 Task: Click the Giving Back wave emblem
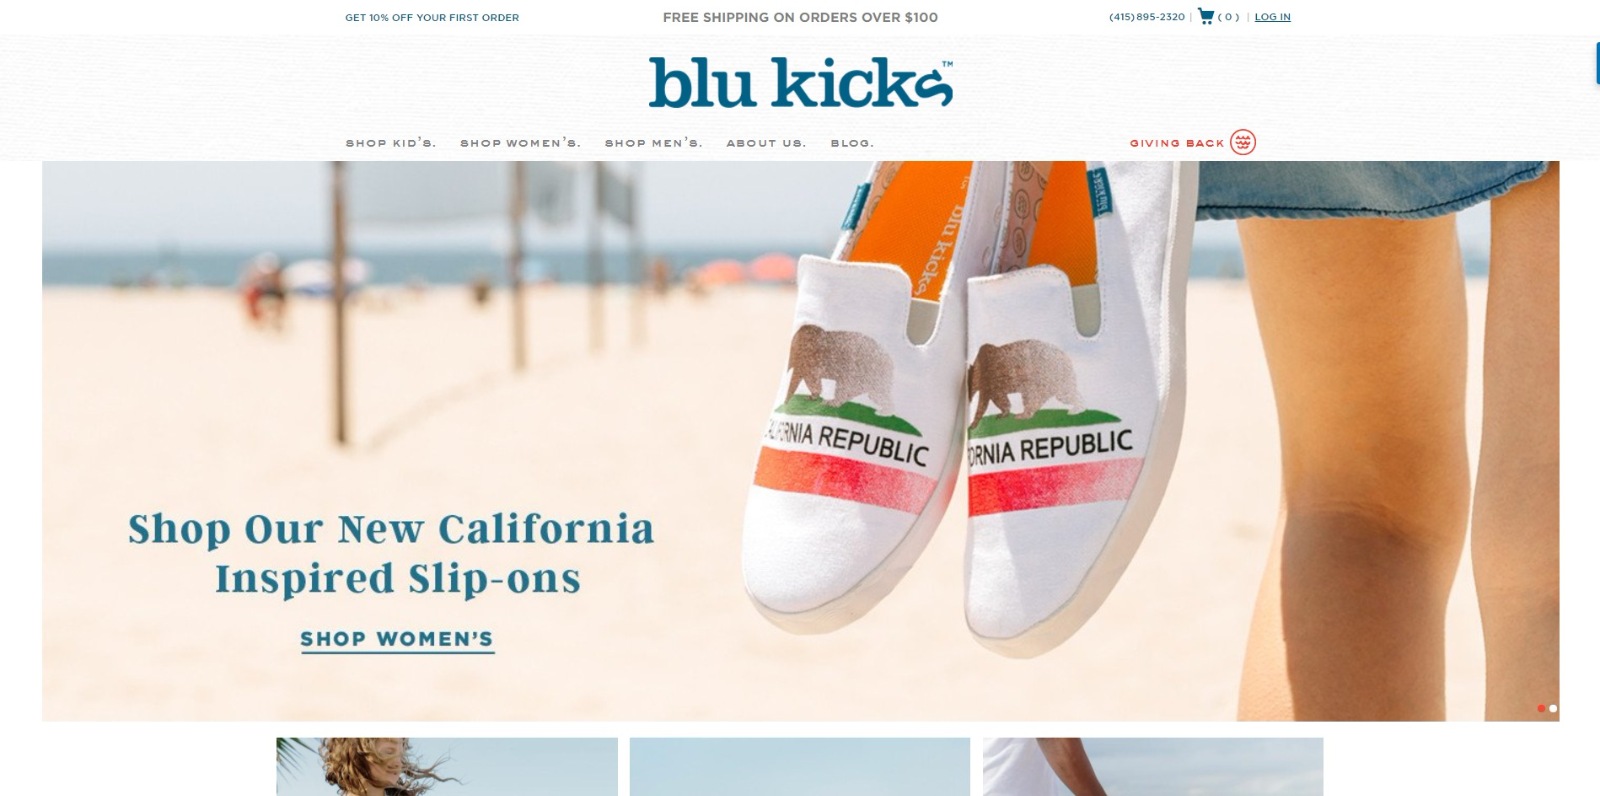click(1243, 142)
